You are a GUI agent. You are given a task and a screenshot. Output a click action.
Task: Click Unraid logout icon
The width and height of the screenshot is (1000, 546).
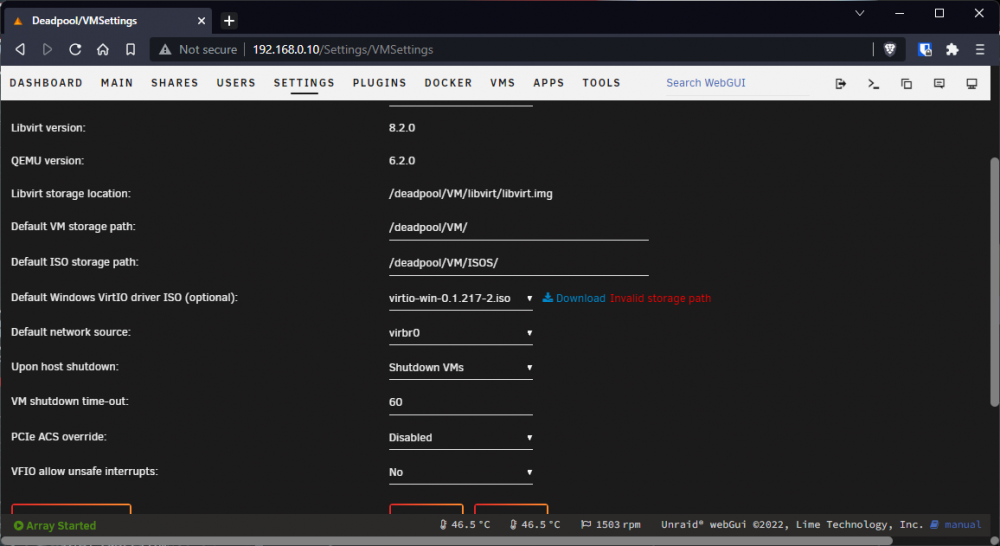pyautogui.click(x=841, y=84)
